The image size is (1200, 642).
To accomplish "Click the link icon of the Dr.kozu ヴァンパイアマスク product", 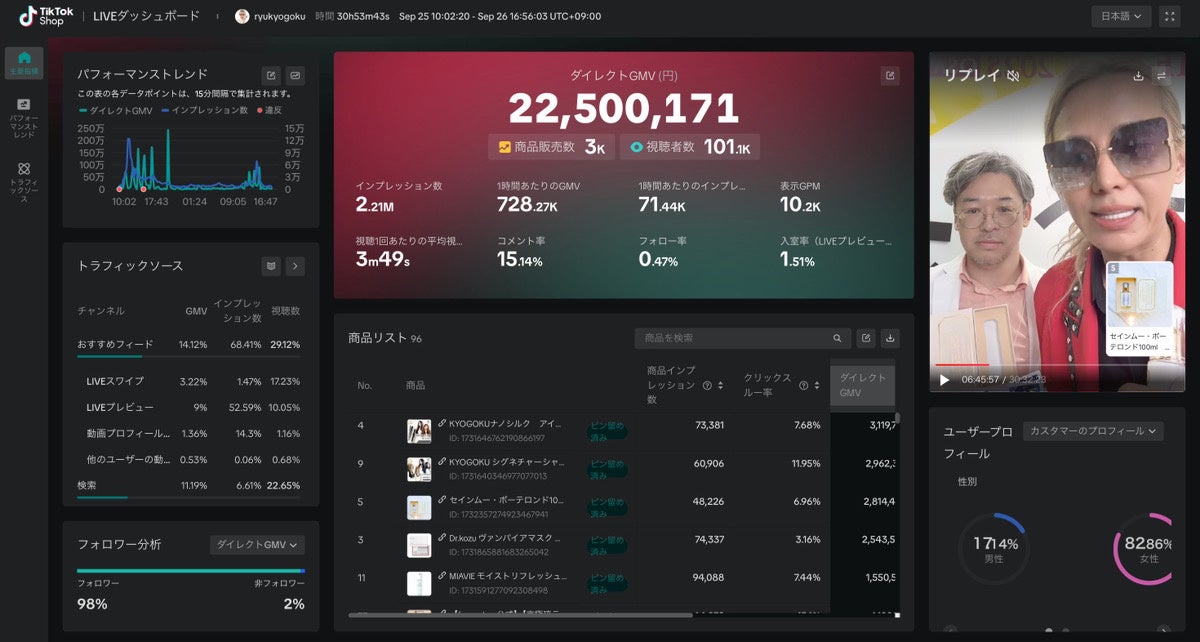I will [x=442, y=538].
